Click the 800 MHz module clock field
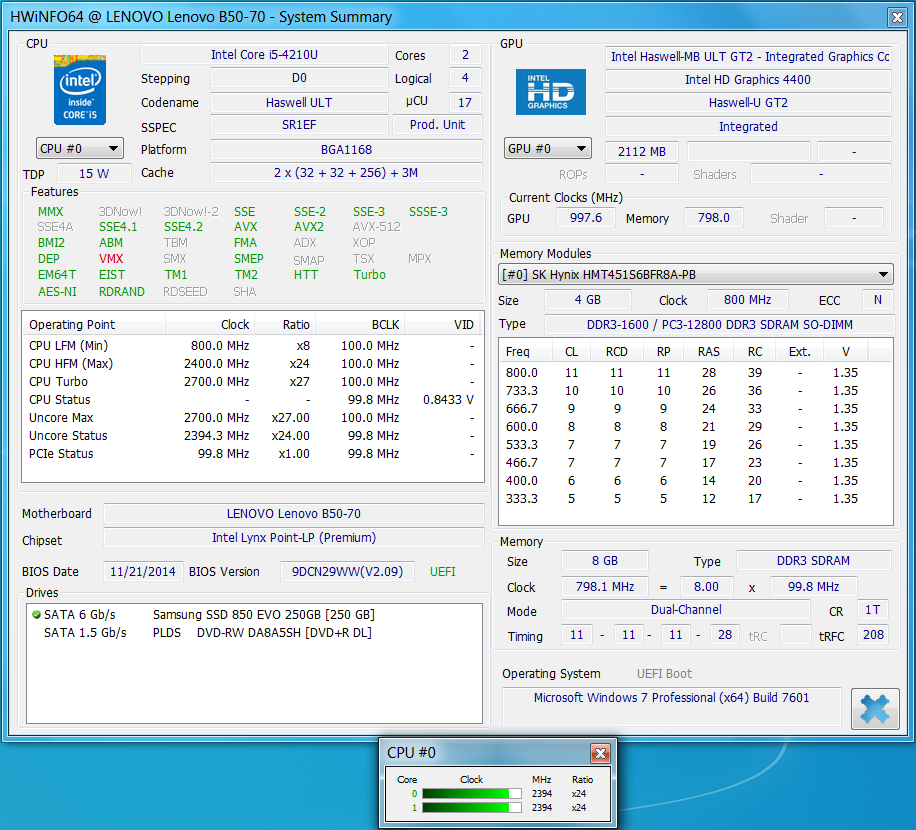 pos(748,300)
